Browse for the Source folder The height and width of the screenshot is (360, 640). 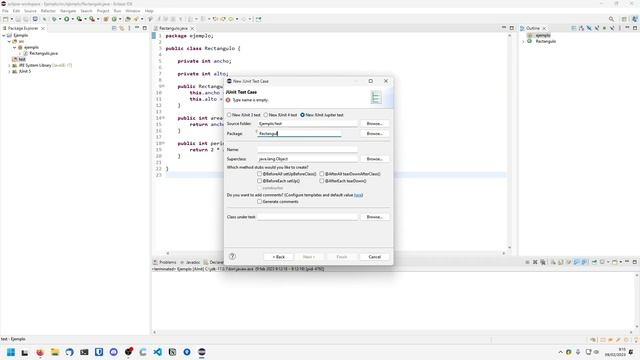pyautogui.click(x=374, y=123)
